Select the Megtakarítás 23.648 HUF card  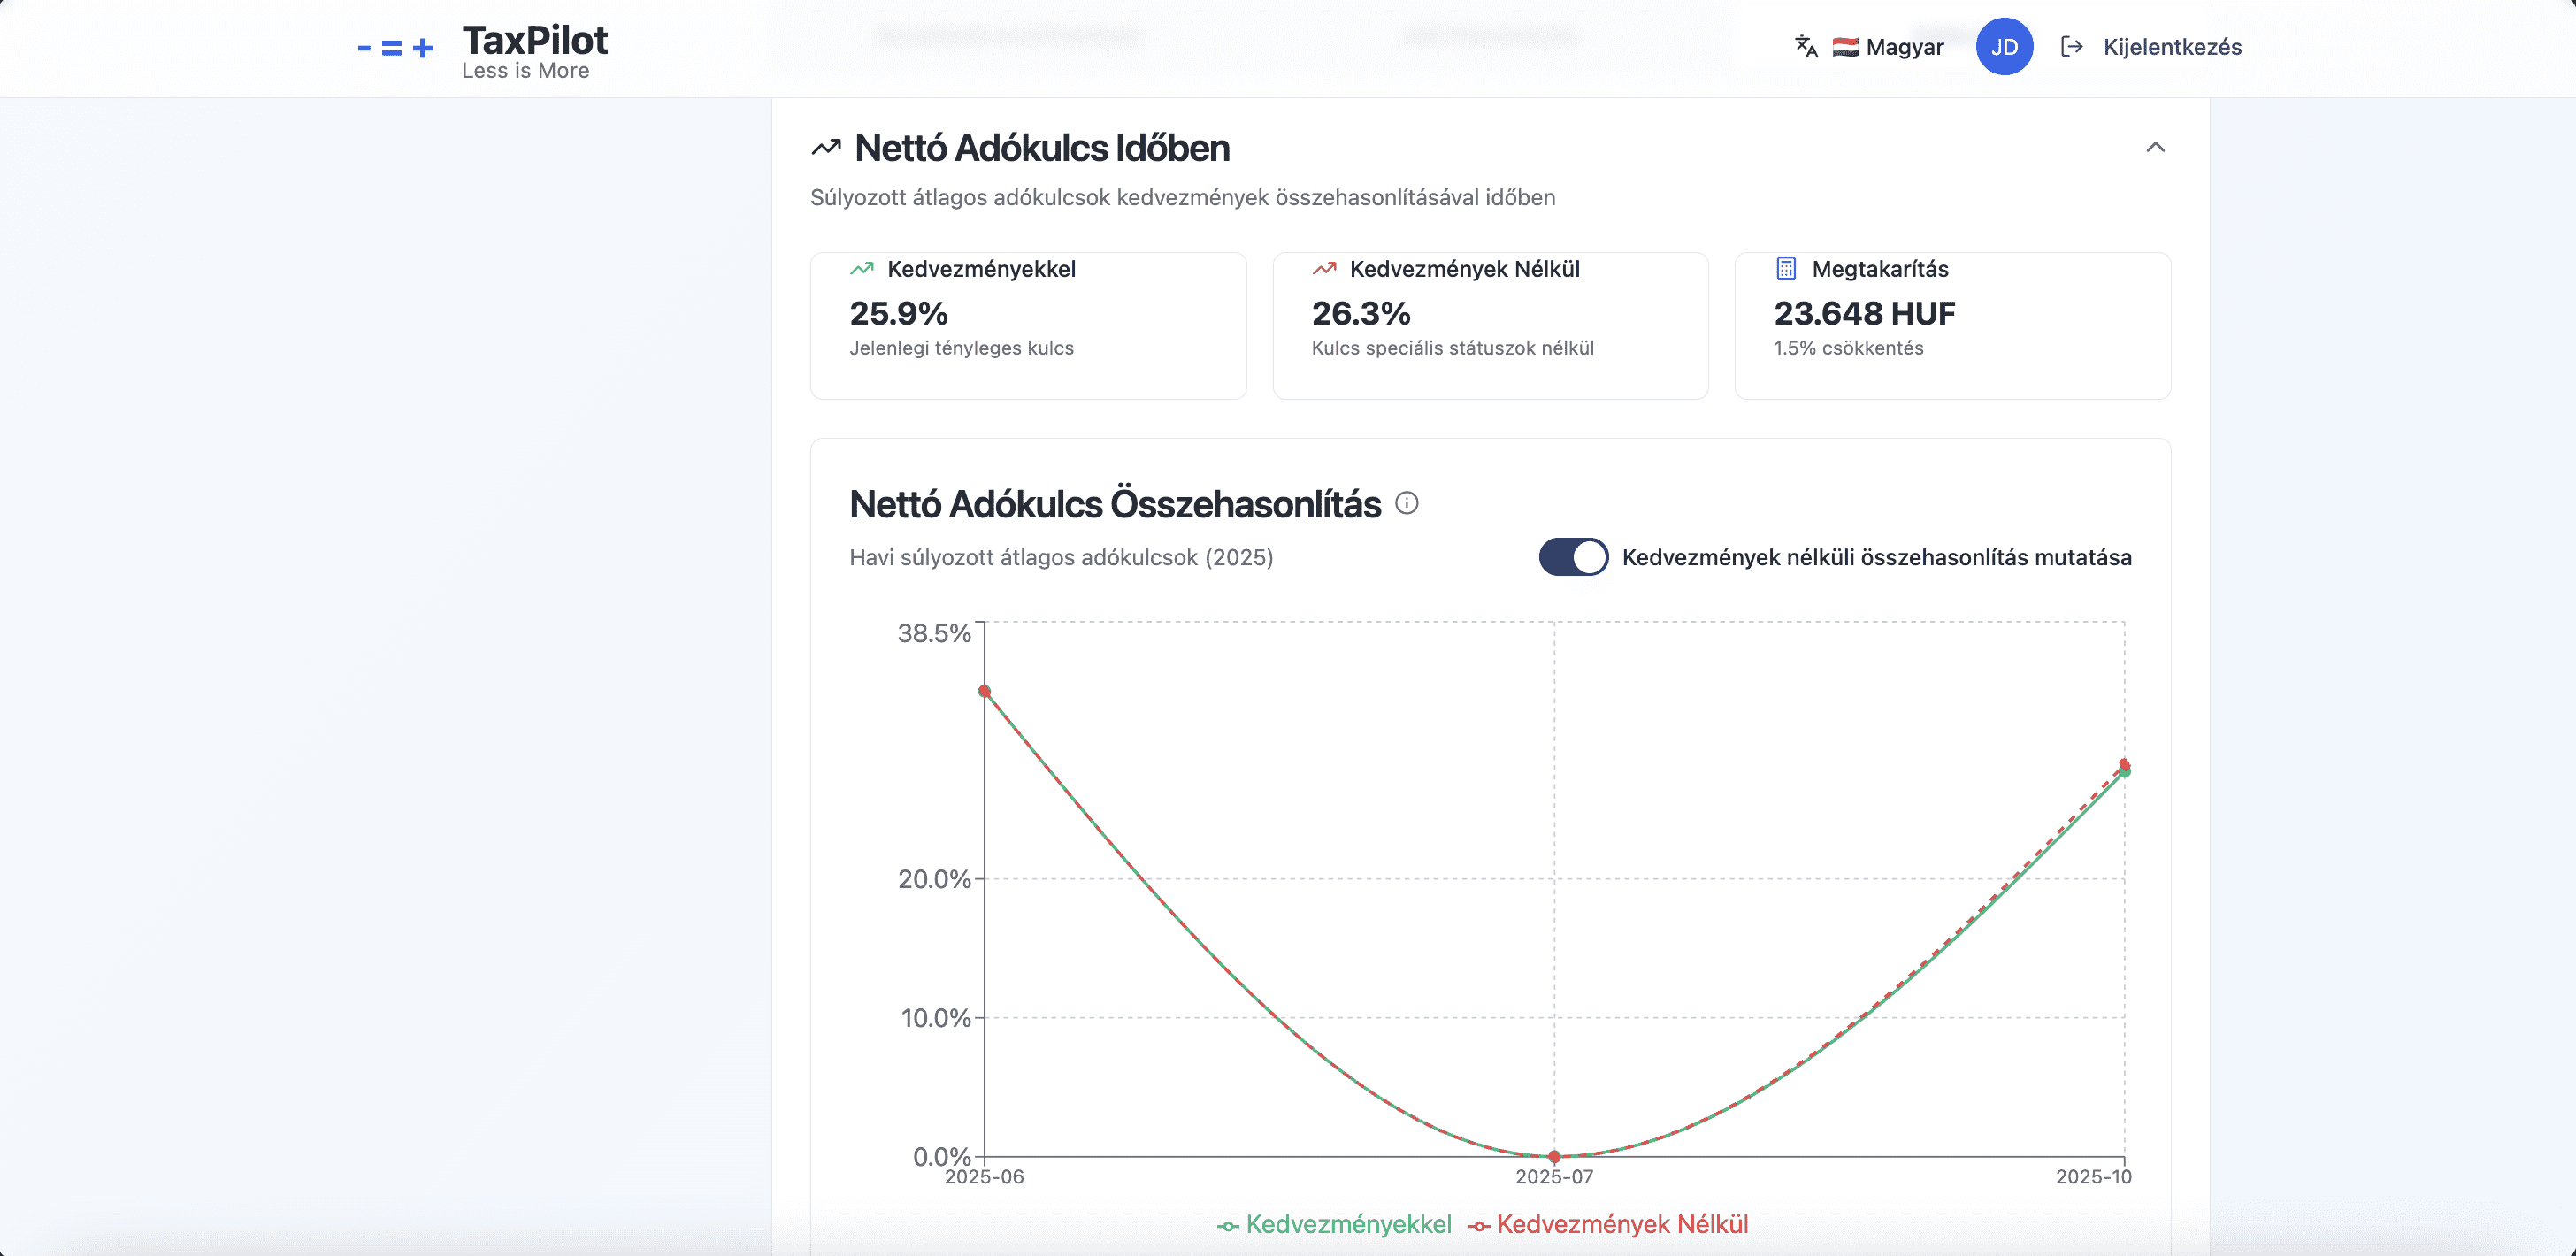[x=1952, y=326]
